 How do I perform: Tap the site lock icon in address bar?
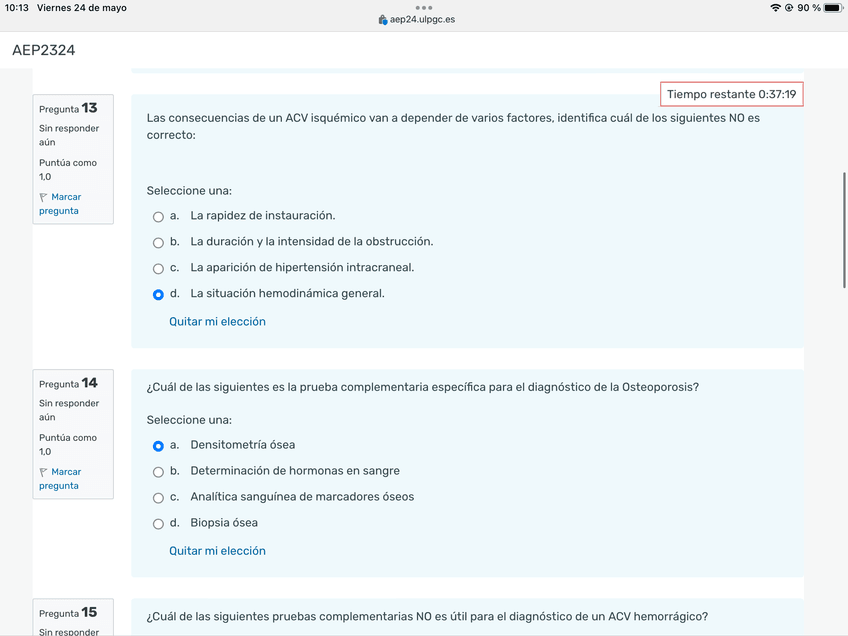tap(383, 20)
